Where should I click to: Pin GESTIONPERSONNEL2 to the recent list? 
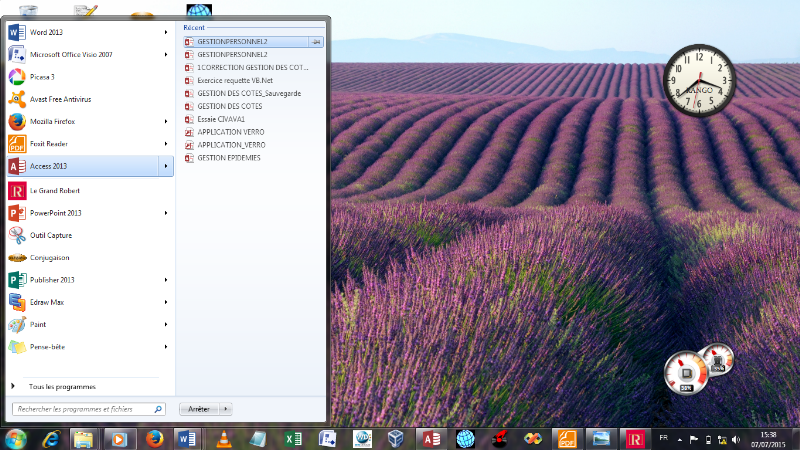[316, 42]
